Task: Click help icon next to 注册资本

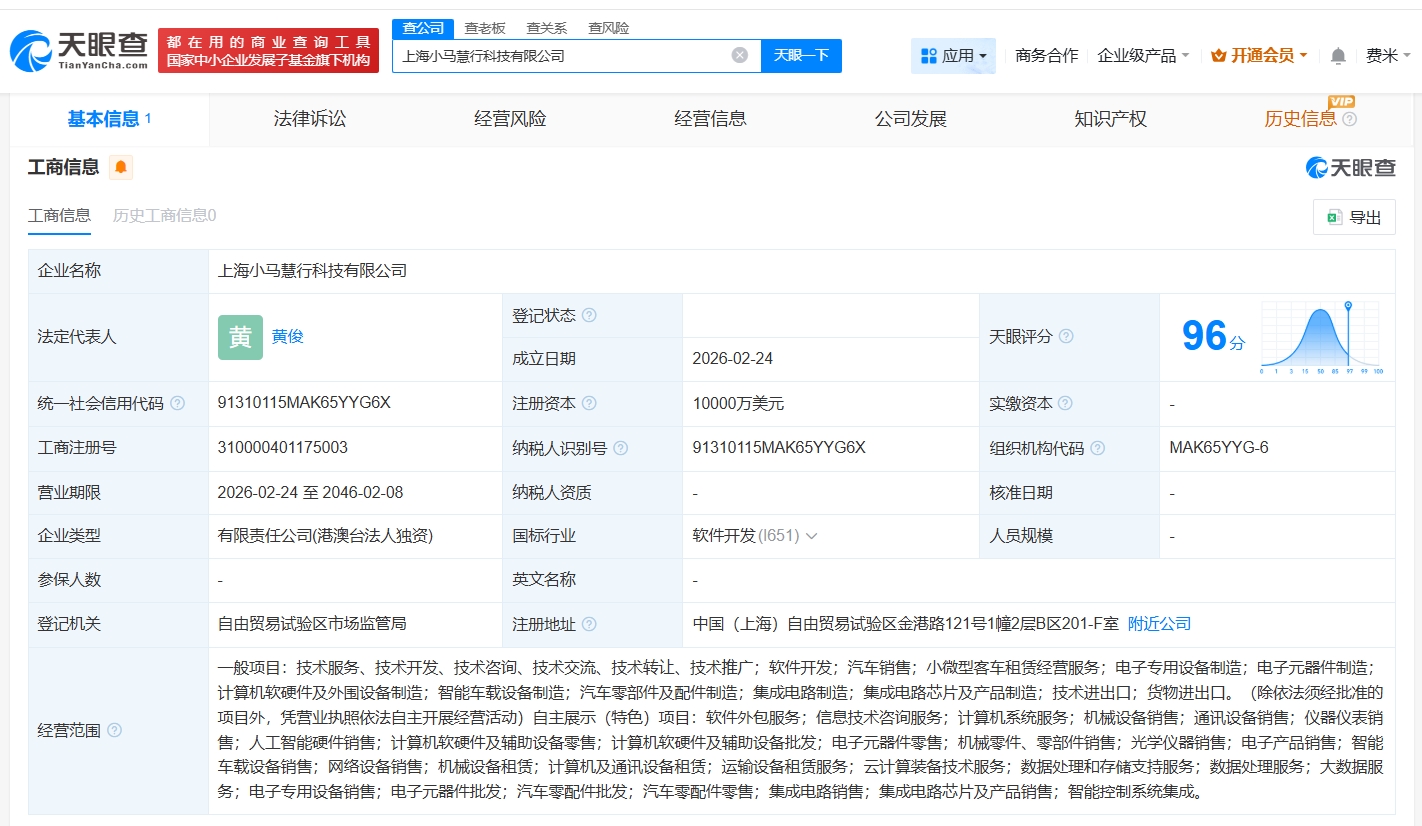Action: pyautogui.click(x=589, y=403)
